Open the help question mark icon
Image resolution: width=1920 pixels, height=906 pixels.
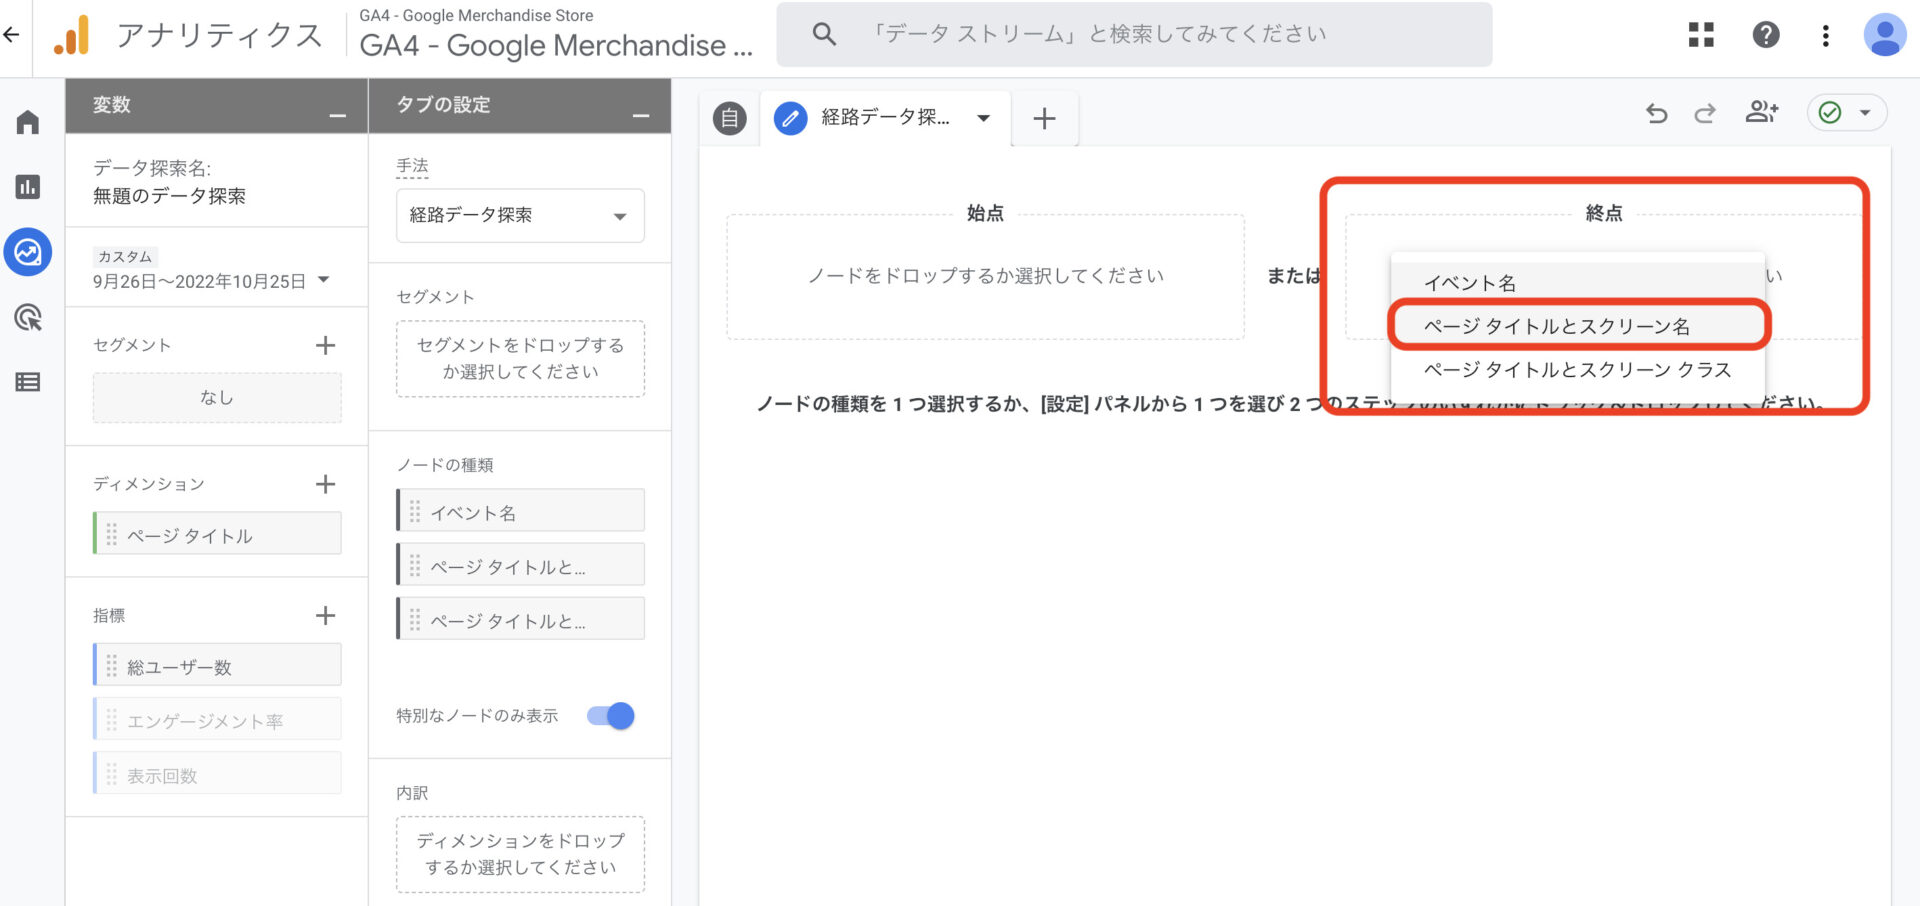pos(1766,35)
